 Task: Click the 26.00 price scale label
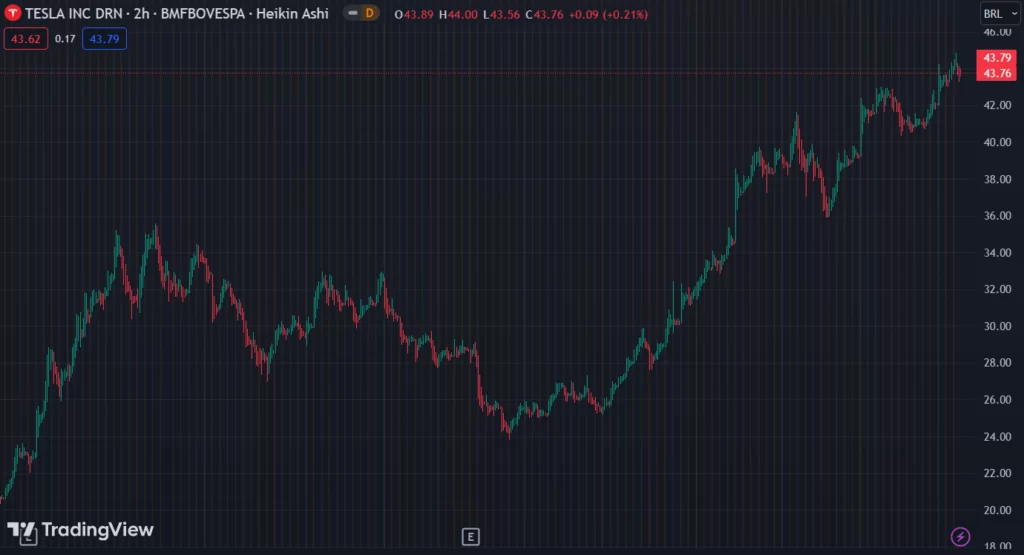pyautogui.click(x=997, y=400)
